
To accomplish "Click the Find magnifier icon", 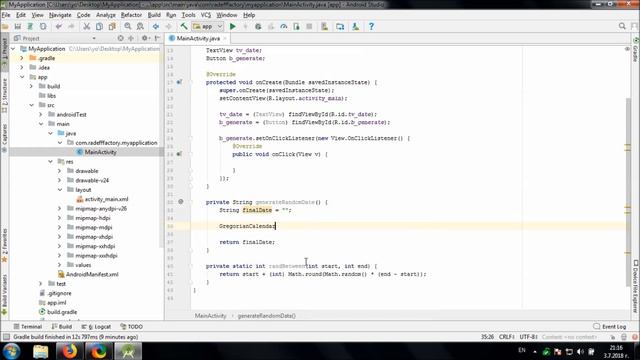I will click(128, 27).
